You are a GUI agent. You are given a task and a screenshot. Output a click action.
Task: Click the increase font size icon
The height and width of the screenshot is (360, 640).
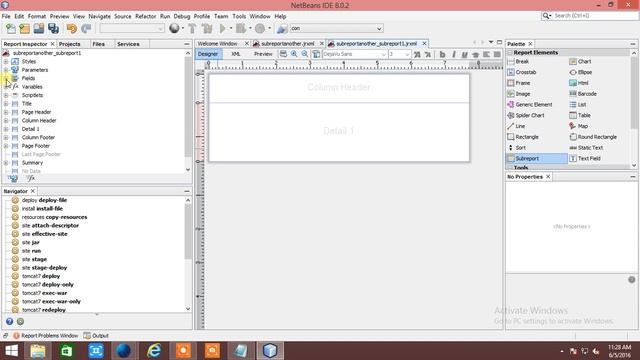tap(417, 54)
